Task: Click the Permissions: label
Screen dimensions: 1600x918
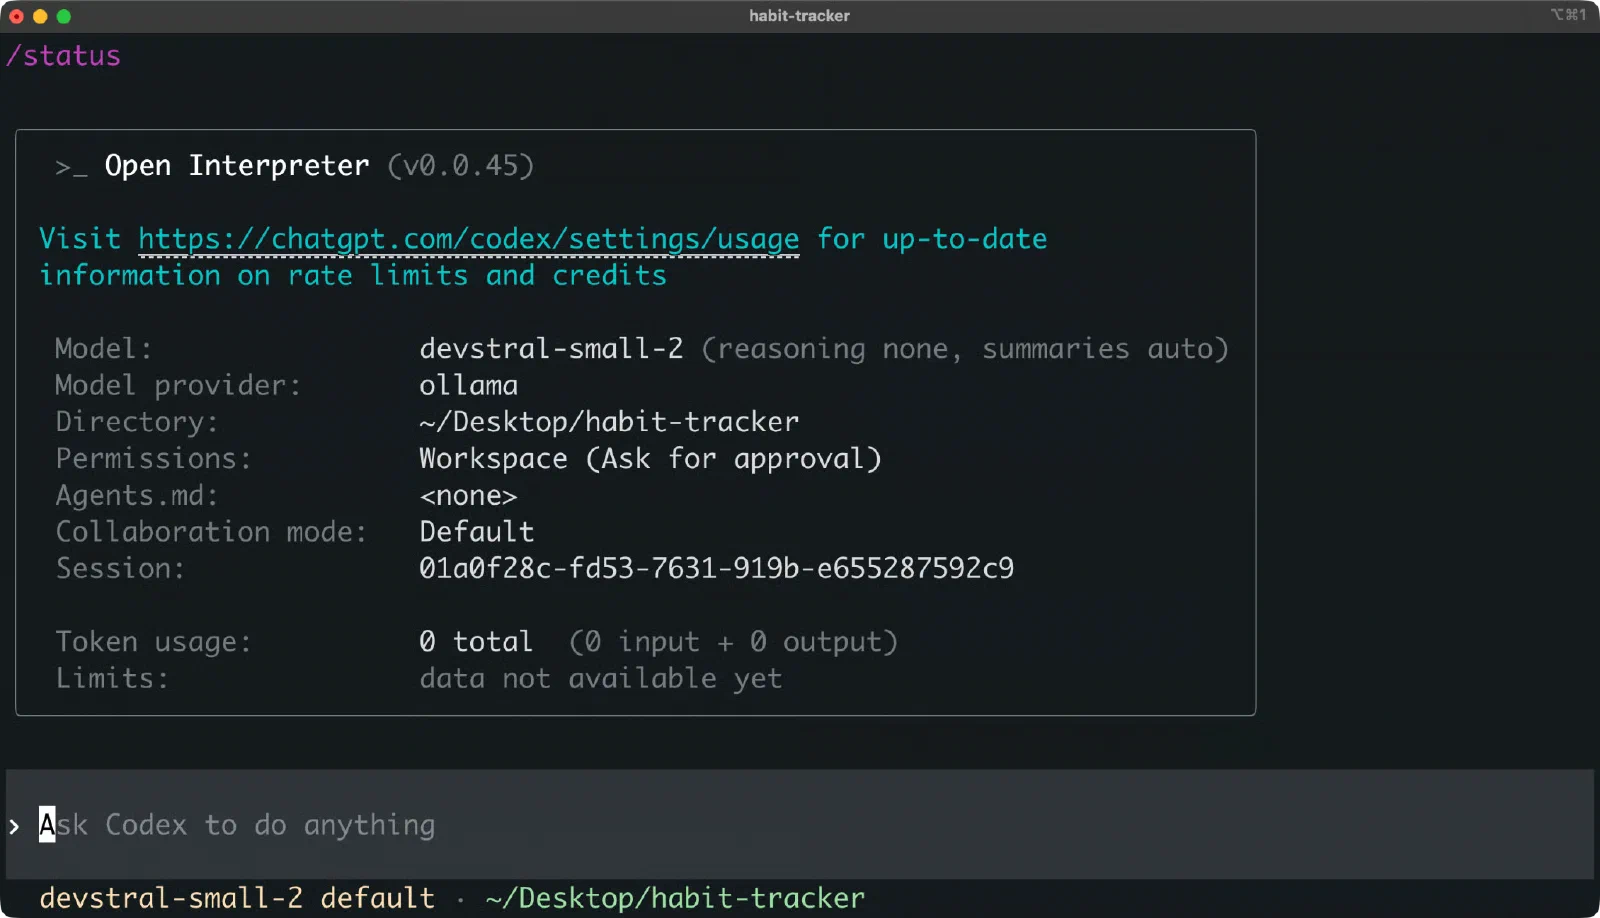Action: [153, 459]
